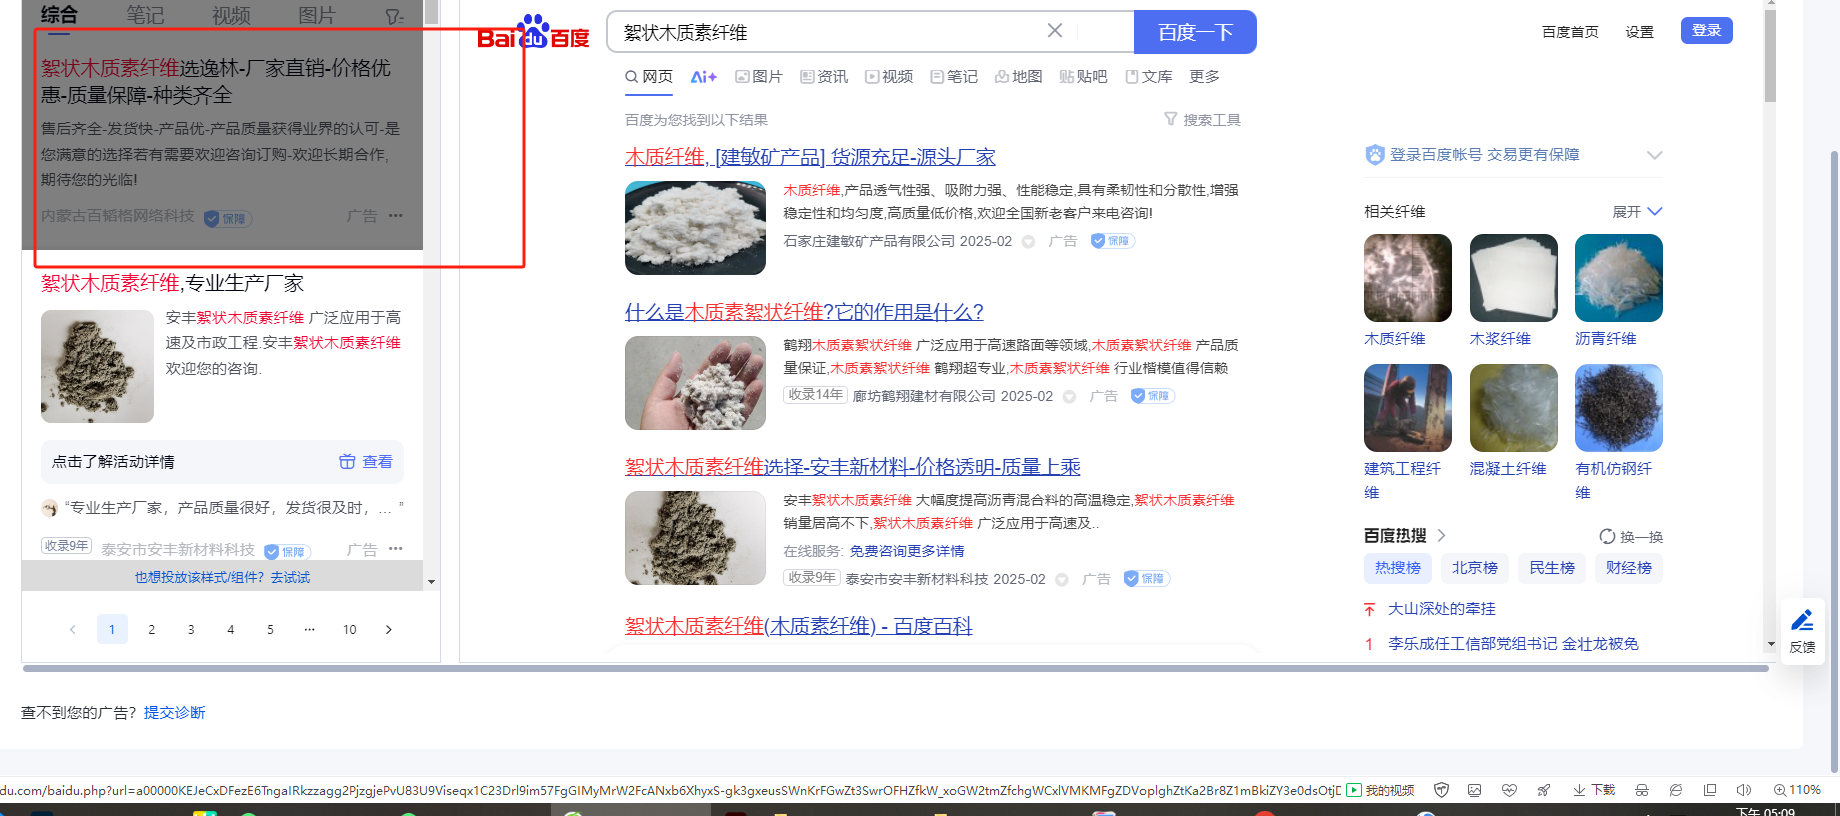The width and height of the screenshot is (1840, 816).
Task: Open hot search 大山深处的牵挂
Action: coord(1442,609)
